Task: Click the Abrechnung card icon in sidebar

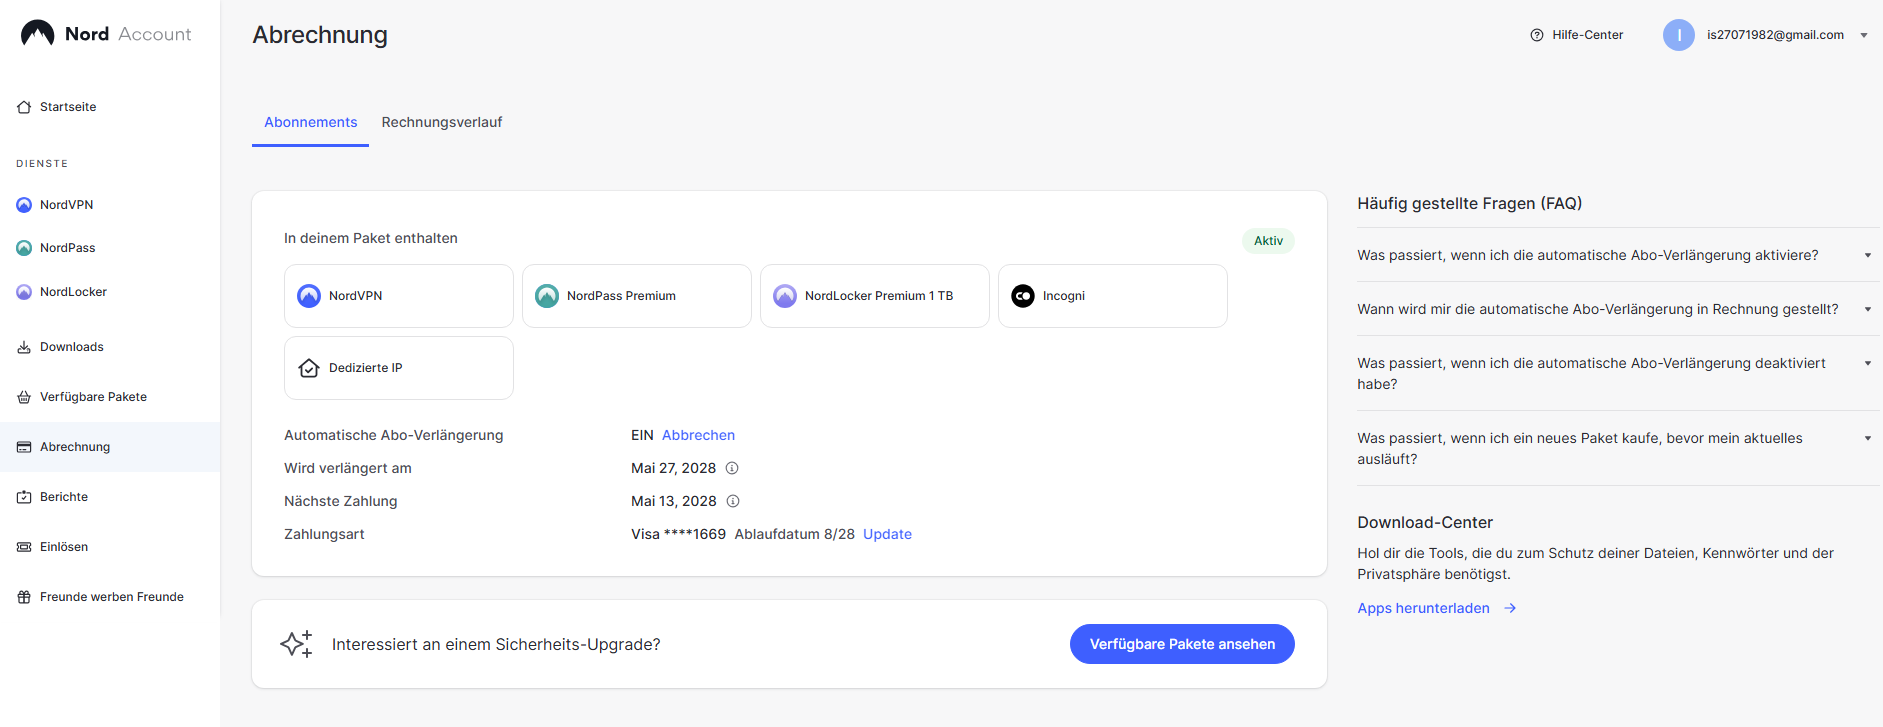Action: click(x=24, y=447)
